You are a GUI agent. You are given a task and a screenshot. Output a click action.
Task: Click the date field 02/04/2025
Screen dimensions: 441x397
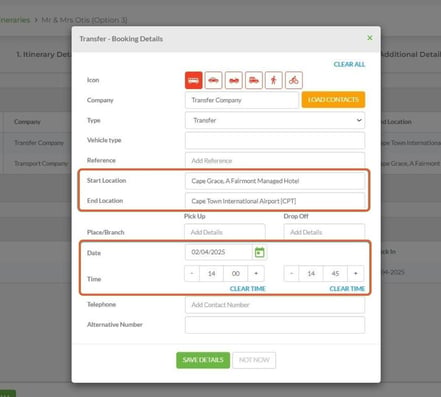tap(219, 252)
